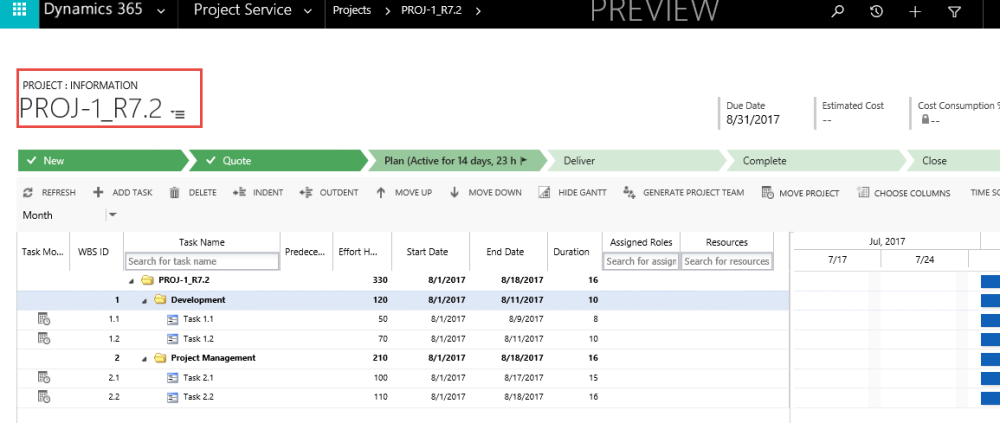Click the Refresh icon in toolbar
Viewport: 1000px width, 423px height.
point(28,193)
